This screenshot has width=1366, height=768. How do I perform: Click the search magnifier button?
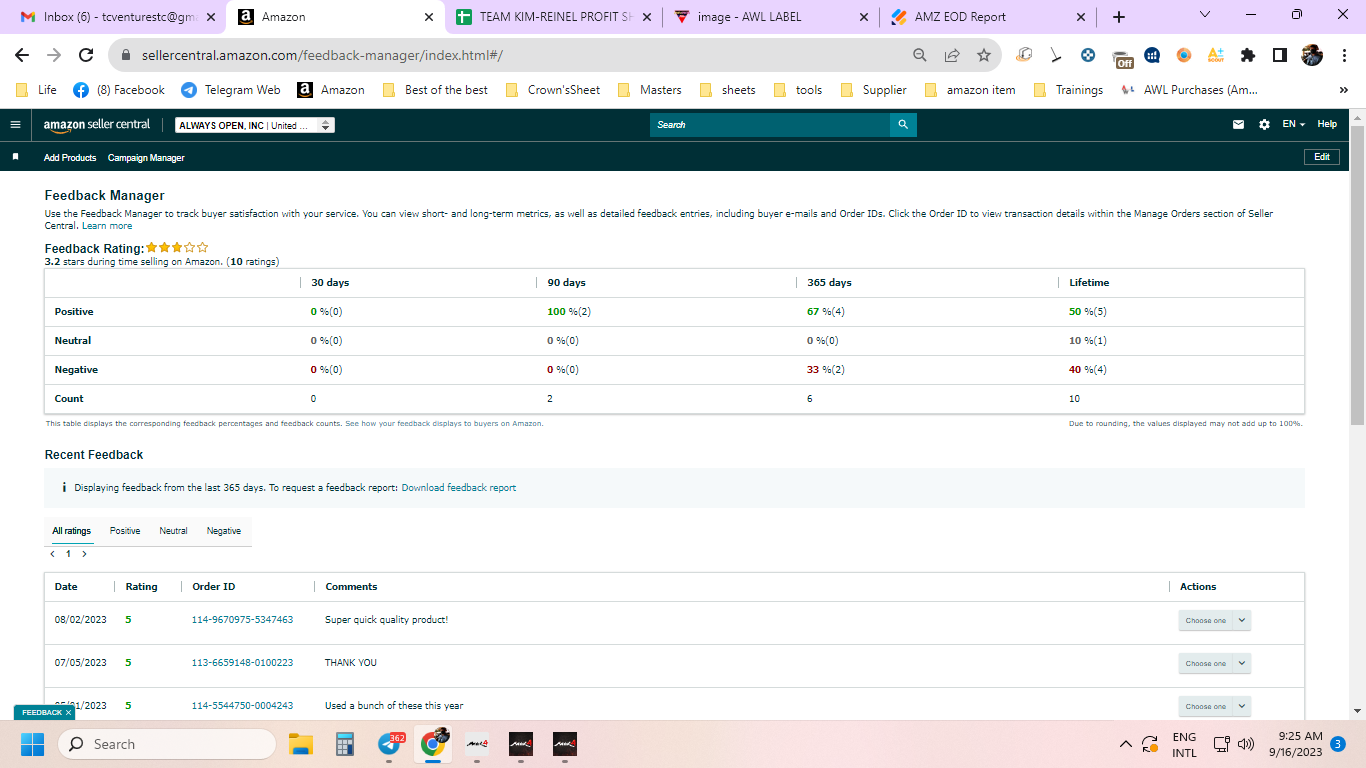tap(903, 125)
